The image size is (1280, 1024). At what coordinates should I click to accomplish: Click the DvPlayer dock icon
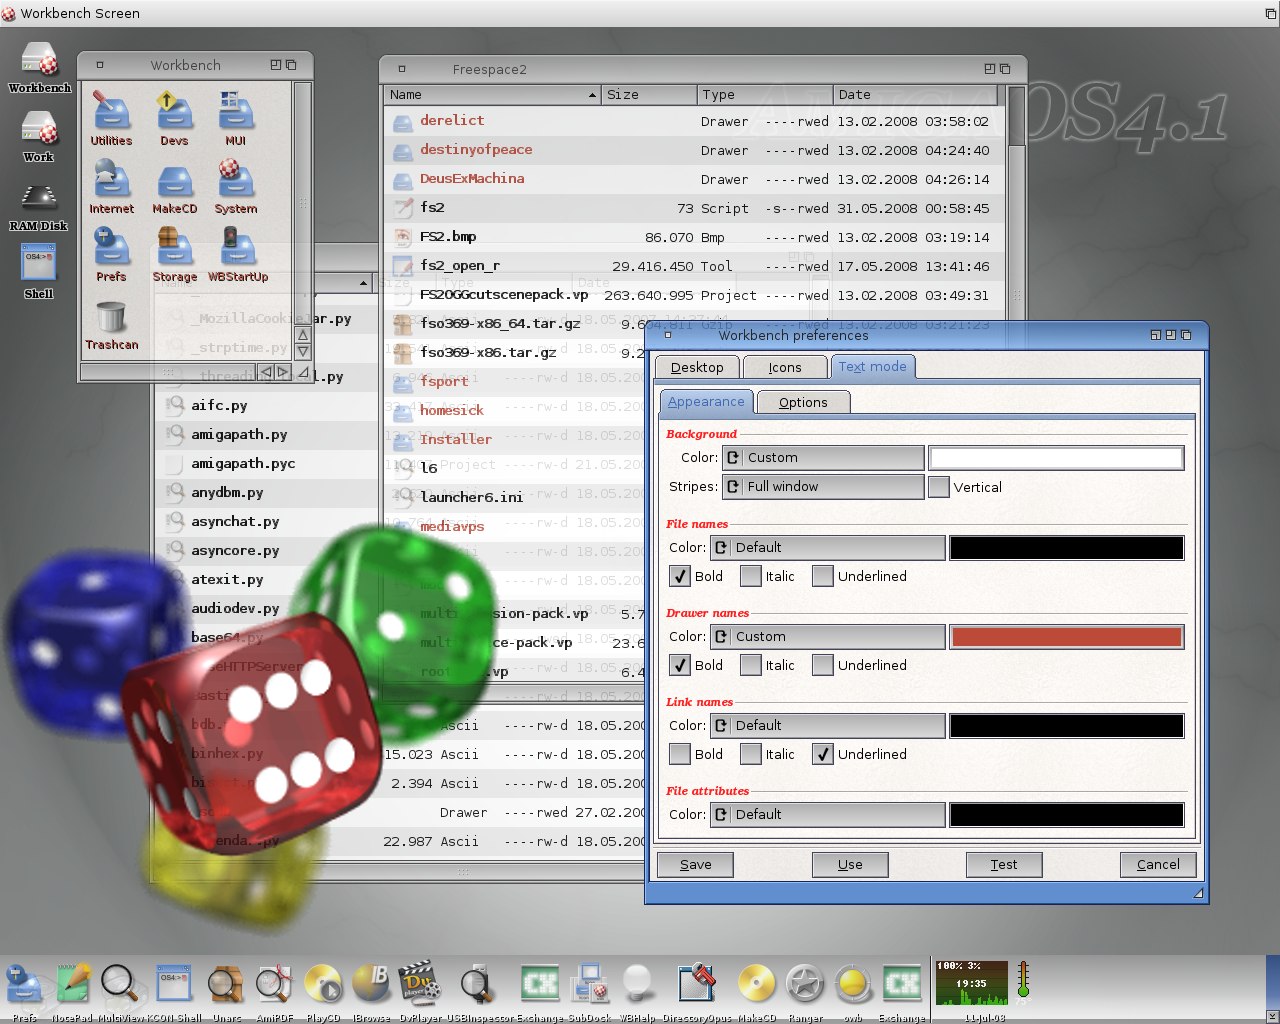(420, 983)
